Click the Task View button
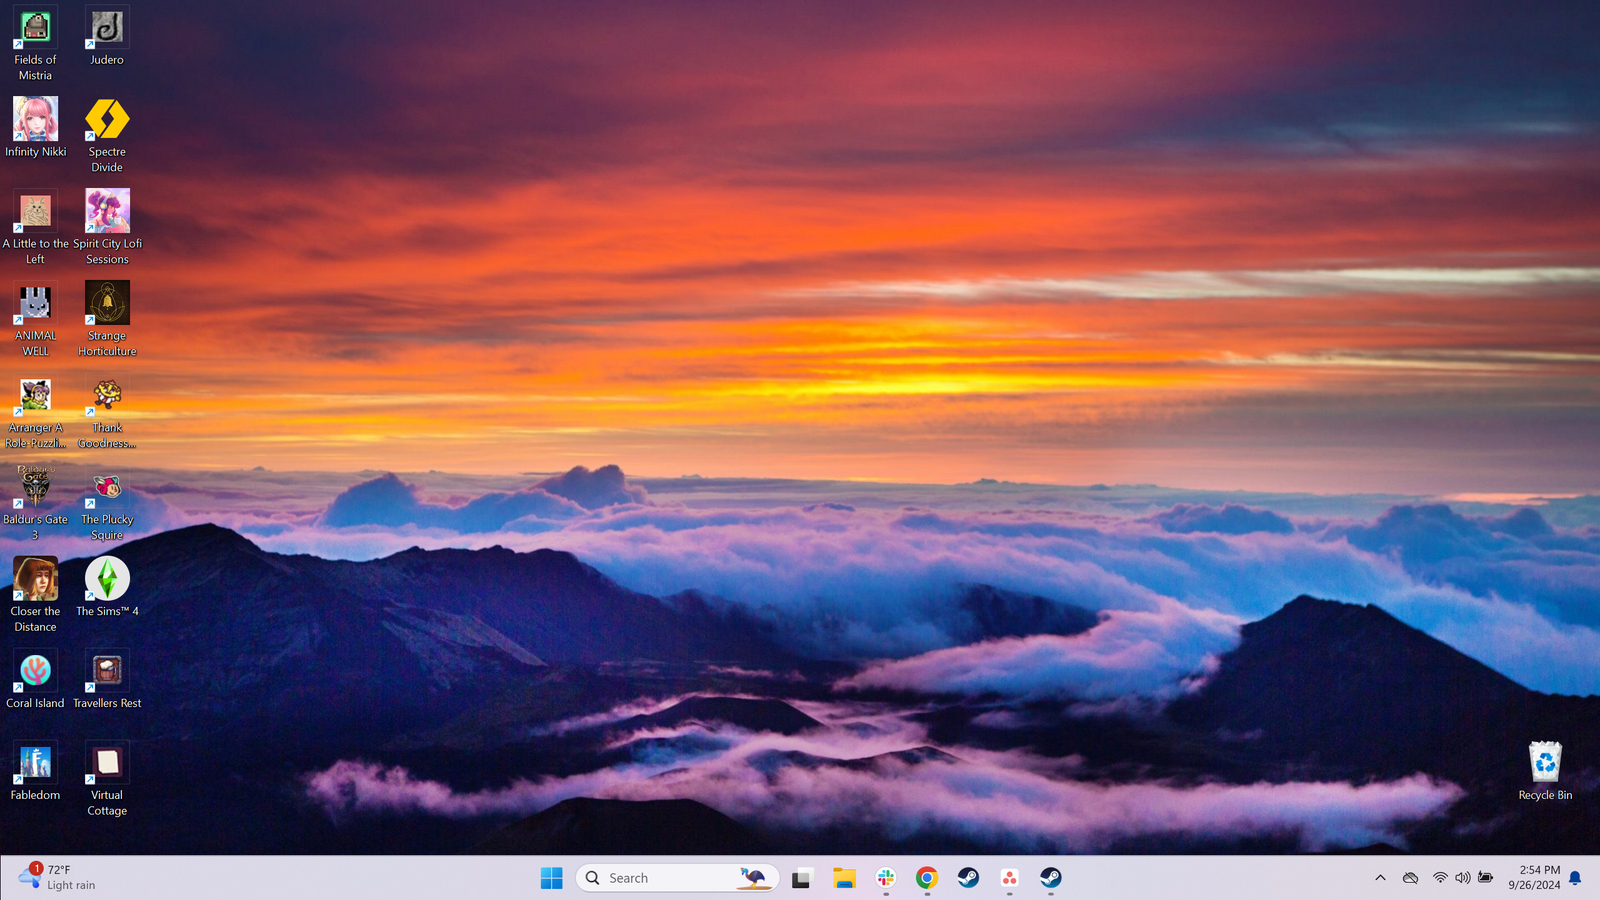The image size is (1600, 900). pyautogui.click(x=802, y=878)
